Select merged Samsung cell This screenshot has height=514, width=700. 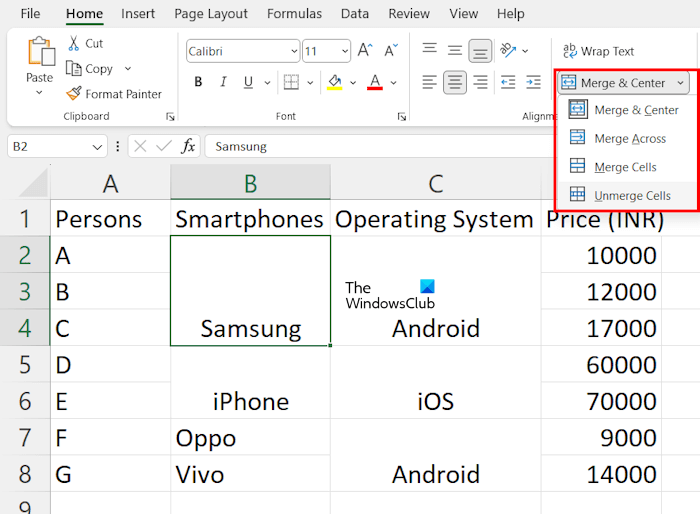point(250,291)
